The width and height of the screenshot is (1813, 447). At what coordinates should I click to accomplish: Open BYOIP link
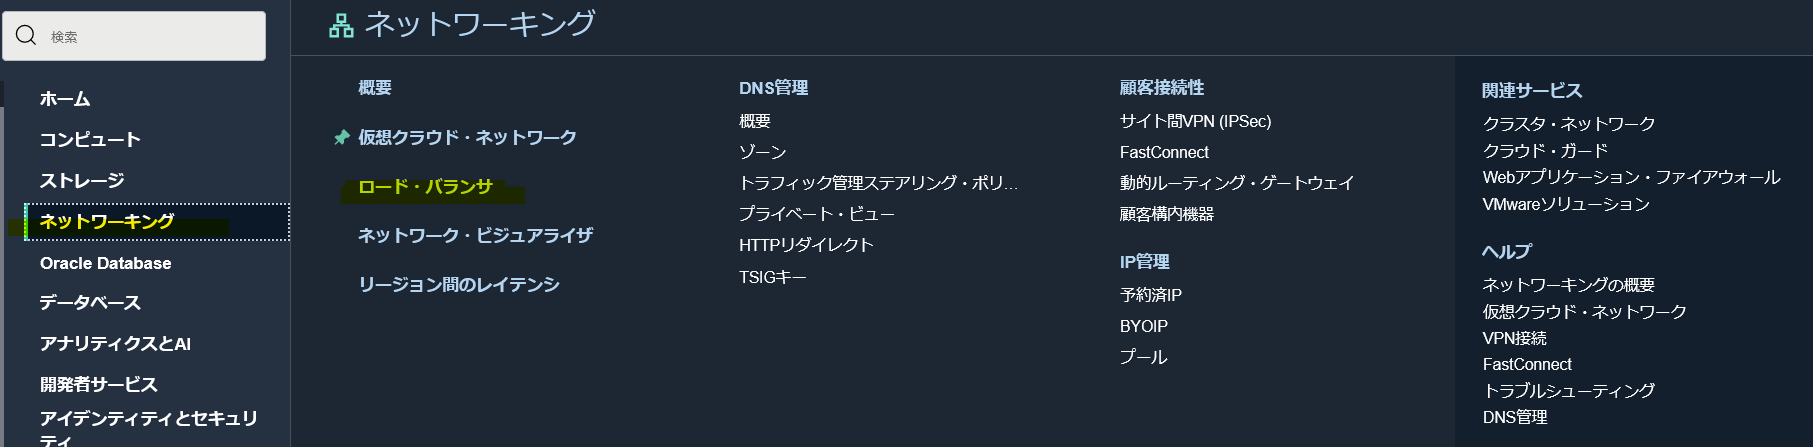pos(1144,326)
